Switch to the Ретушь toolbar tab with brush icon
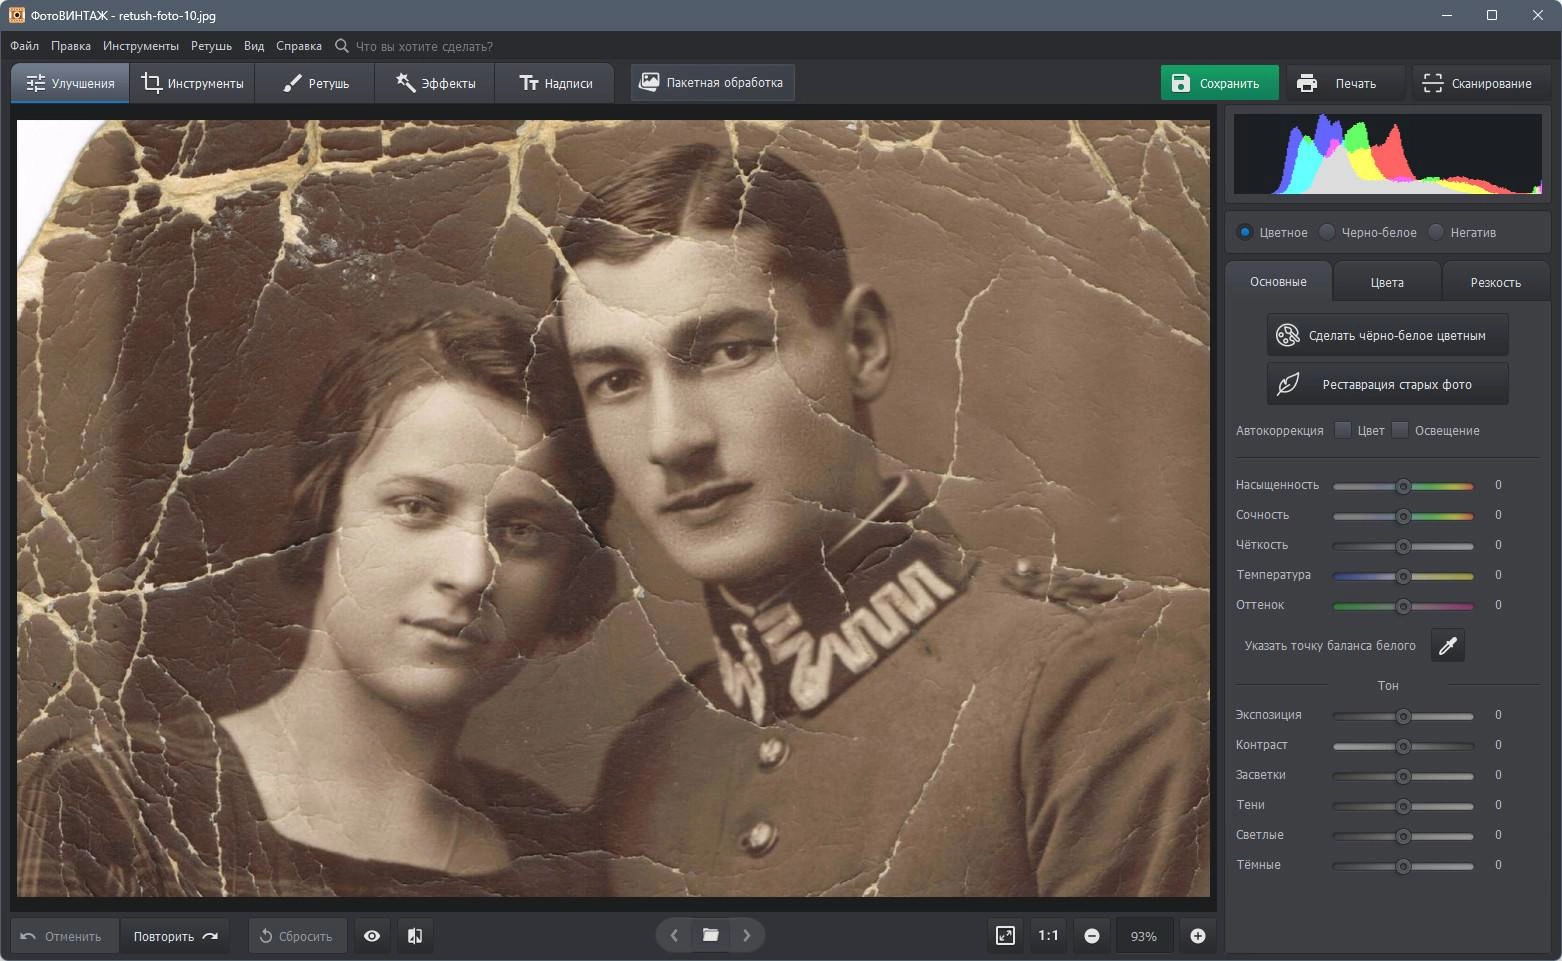 click(x=315, y=83)
